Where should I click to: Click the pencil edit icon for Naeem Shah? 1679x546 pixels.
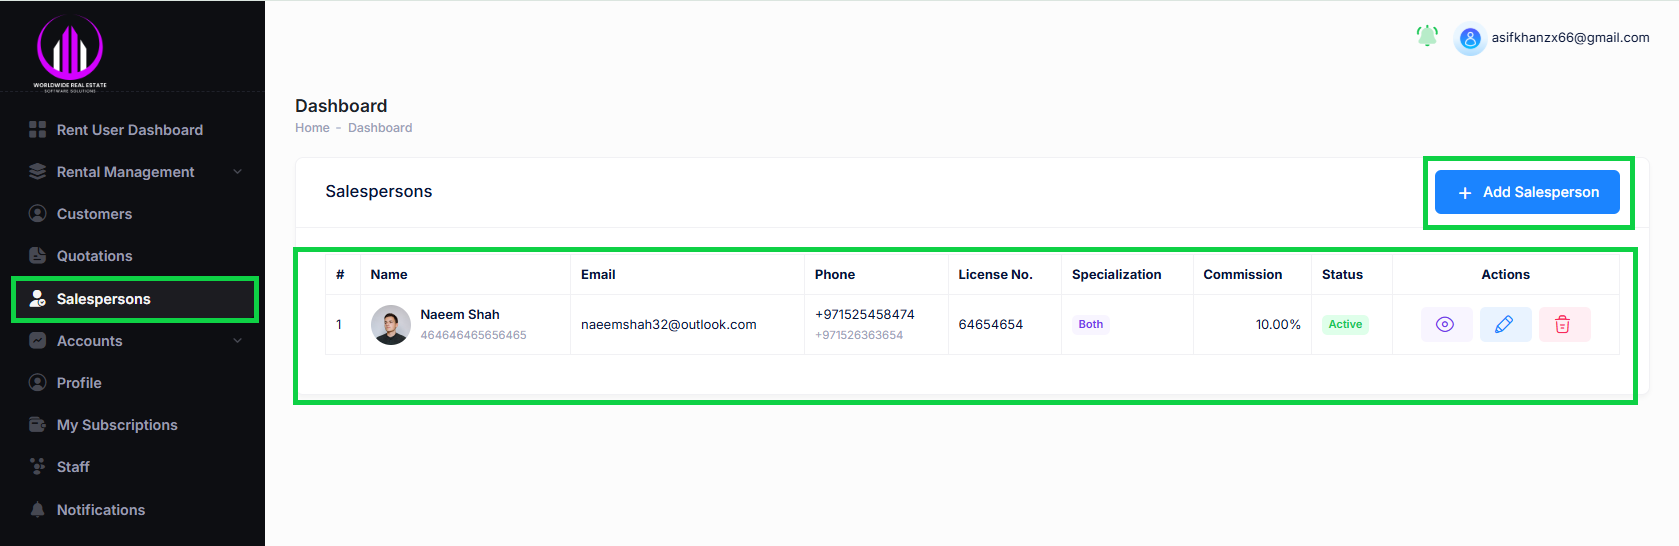pos(1504,325)
